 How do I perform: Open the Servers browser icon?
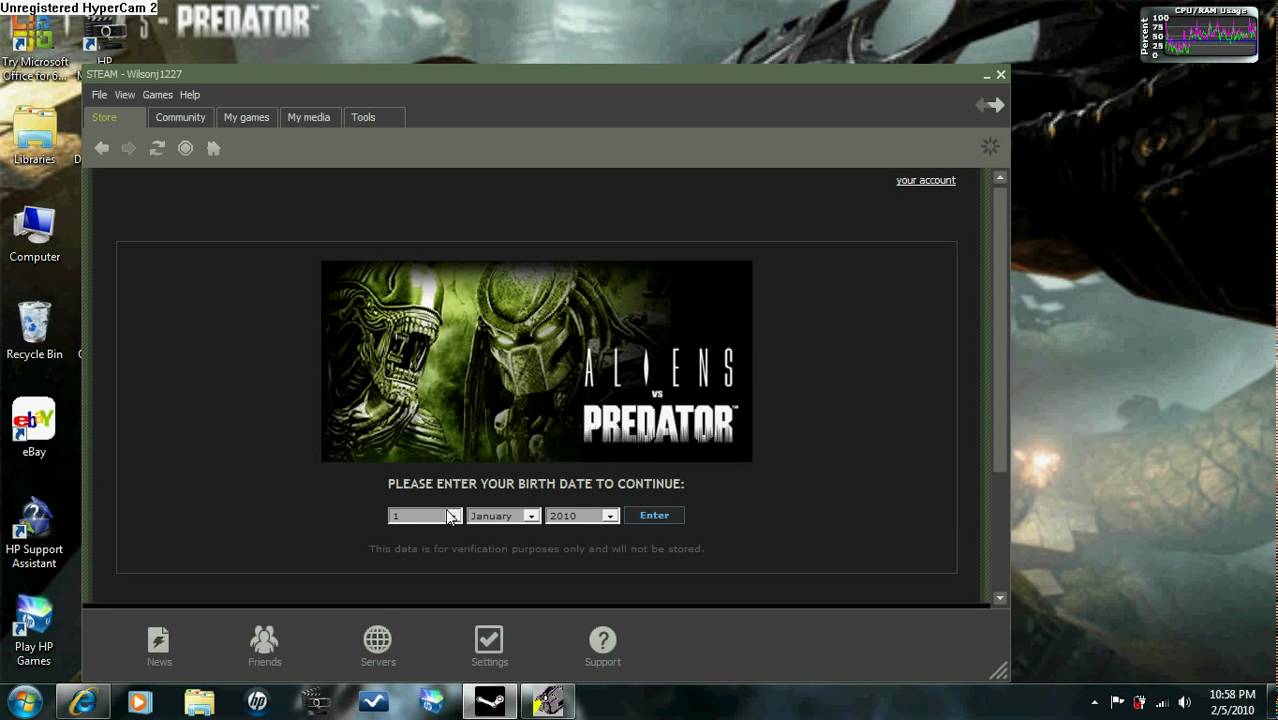click(378, 646)
